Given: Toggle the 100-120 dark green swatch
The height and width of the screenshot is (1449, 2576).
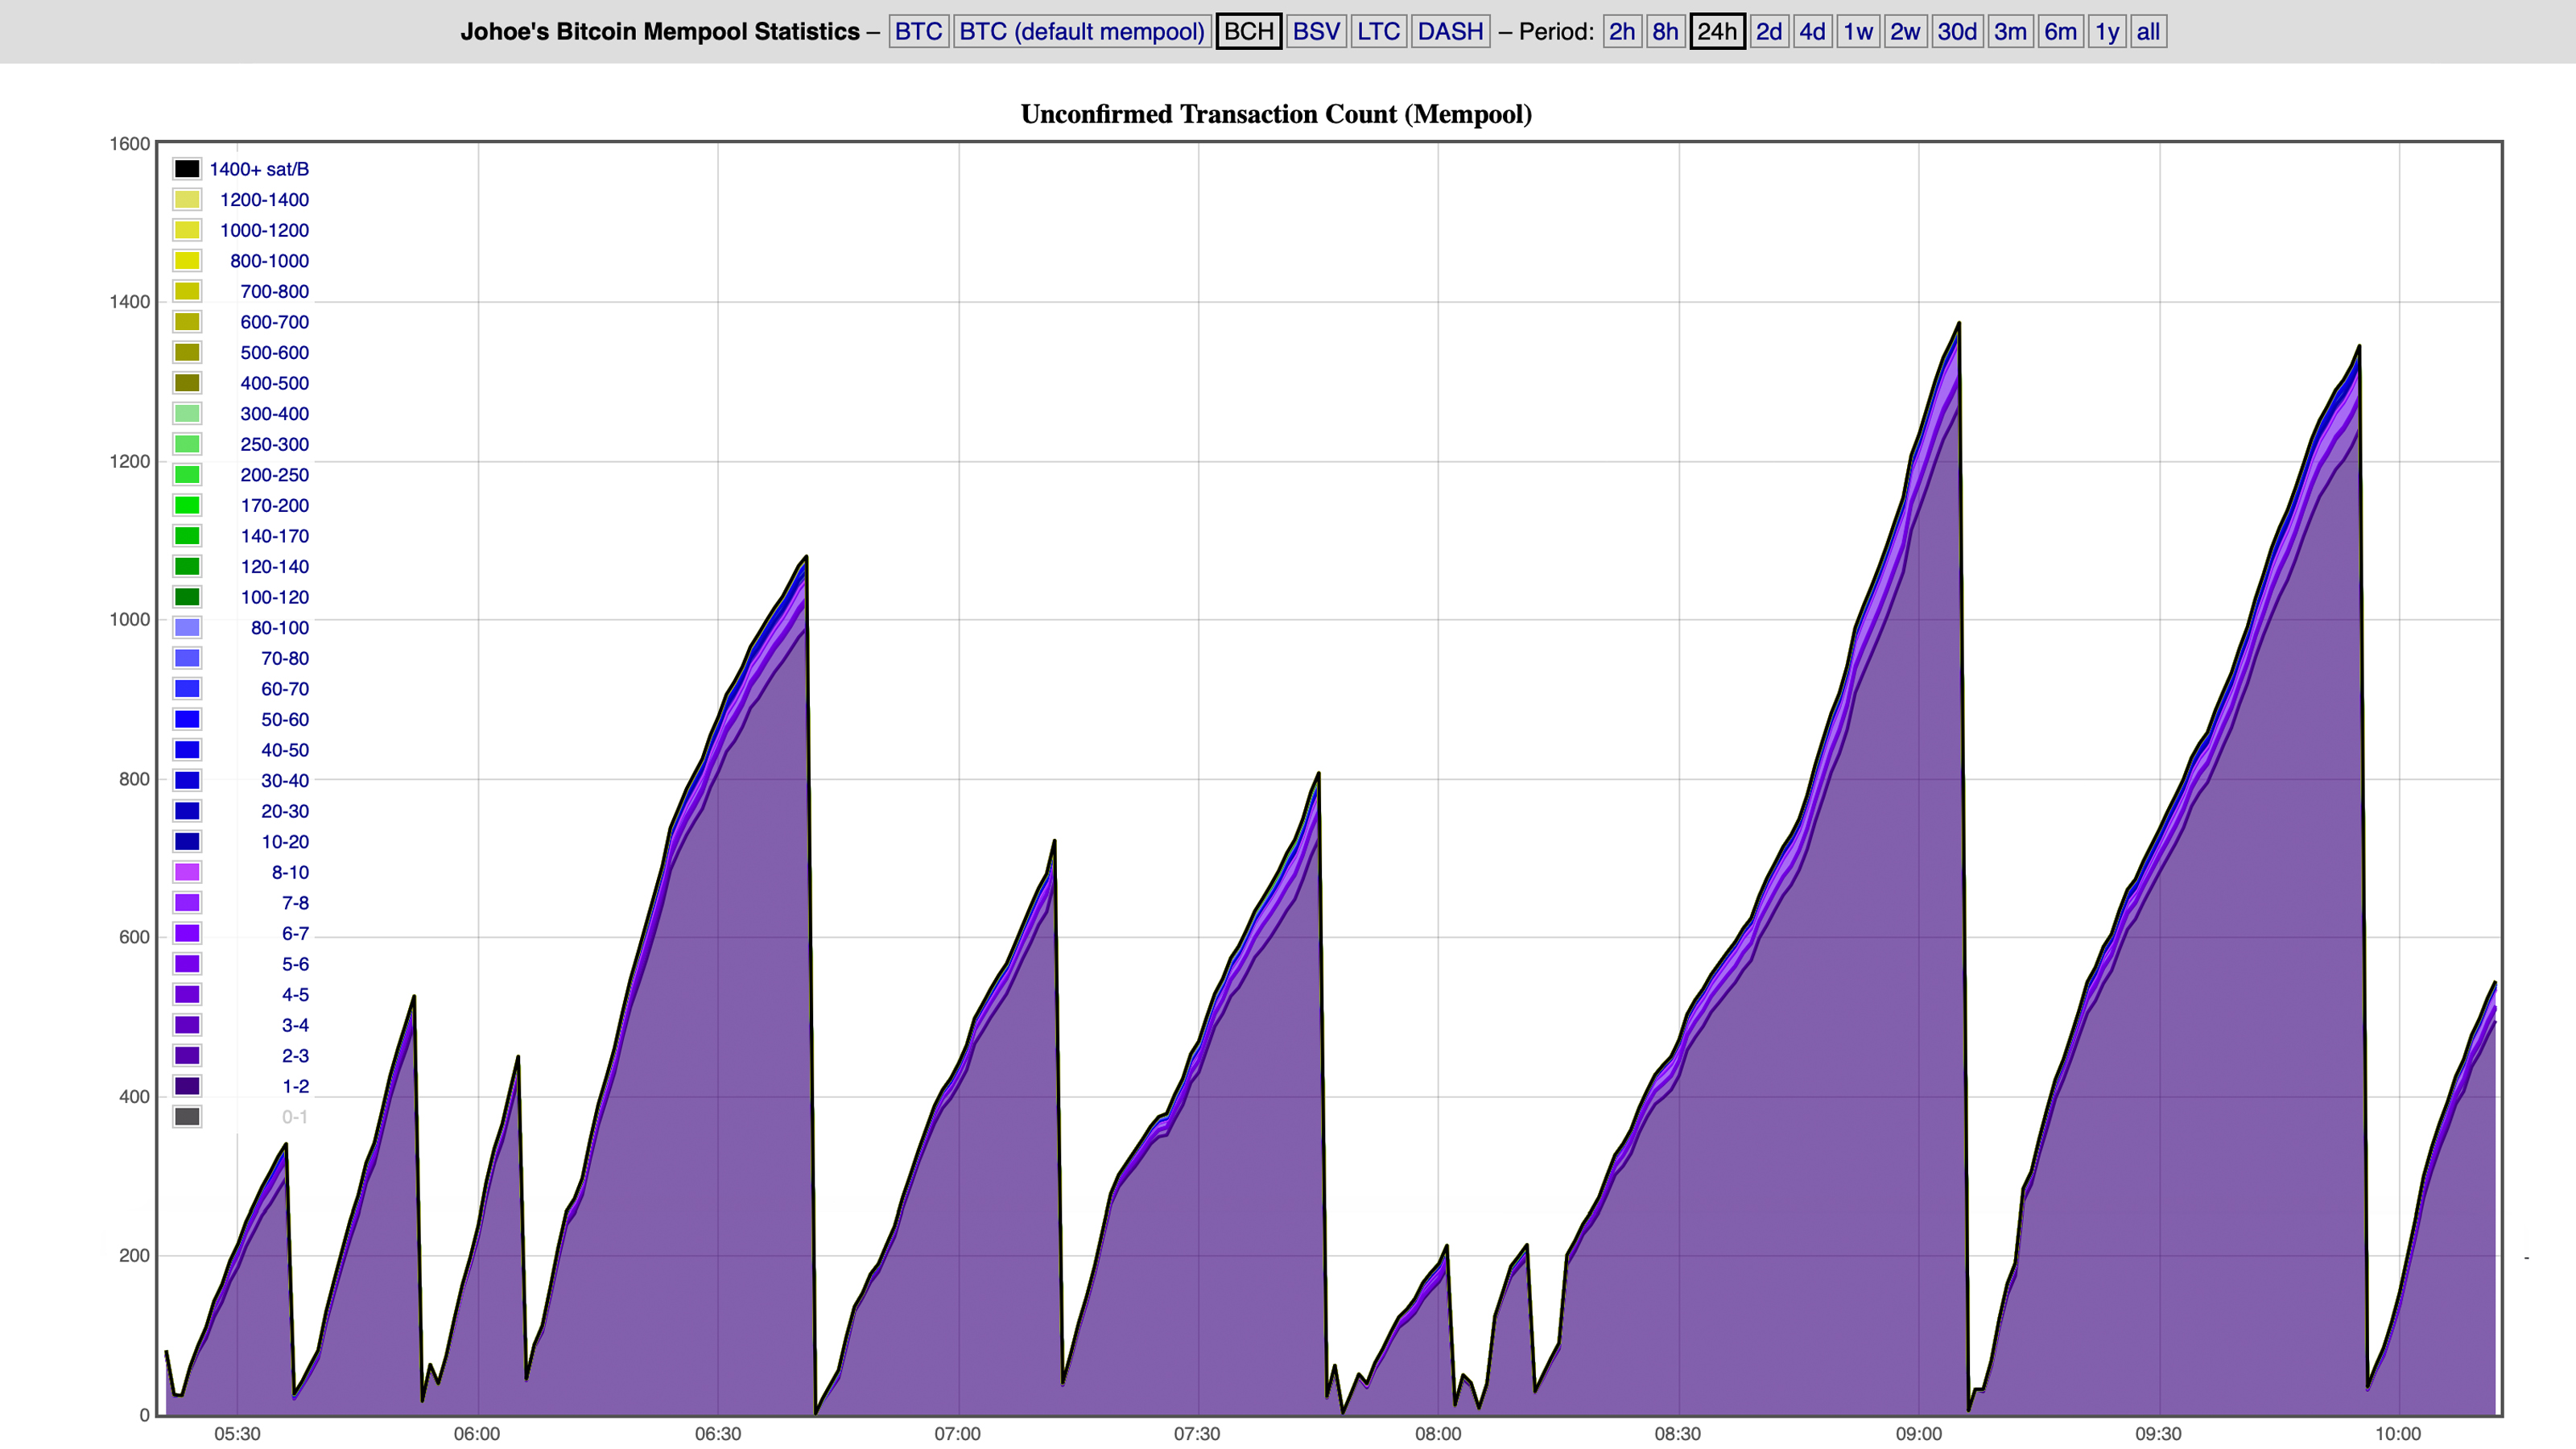Looking at the screenshot, I should click(187, 597).
